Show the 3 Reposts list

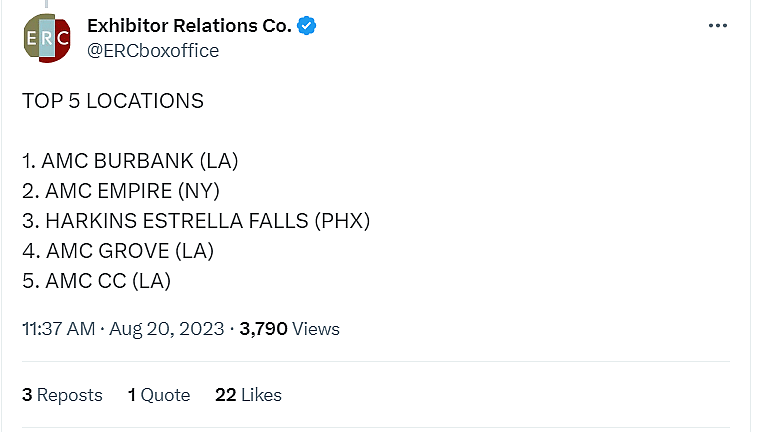(x=62, y=395)
